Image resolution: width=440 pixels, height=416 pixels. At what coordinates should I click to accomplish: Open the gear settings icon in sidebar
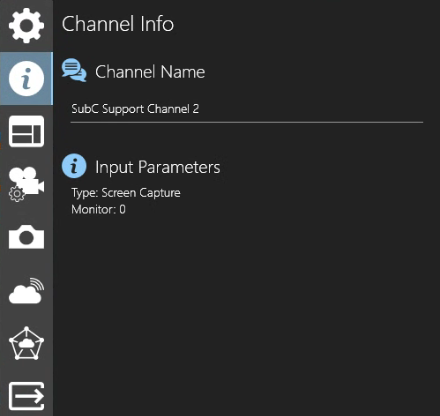coord(26,26)
